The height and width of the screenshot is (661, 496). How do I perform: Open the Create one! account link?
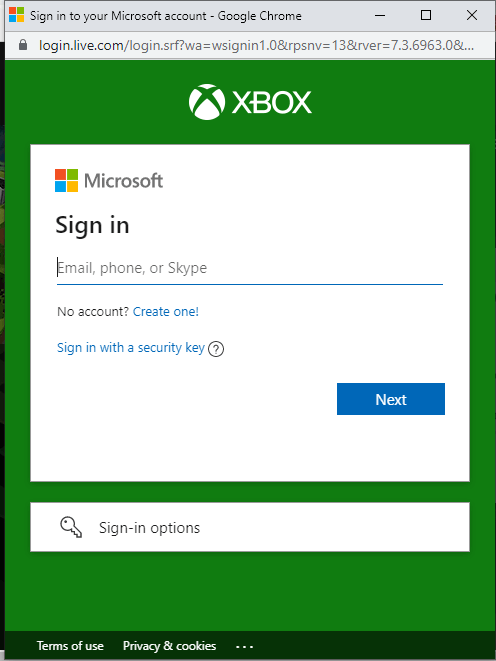166,312
